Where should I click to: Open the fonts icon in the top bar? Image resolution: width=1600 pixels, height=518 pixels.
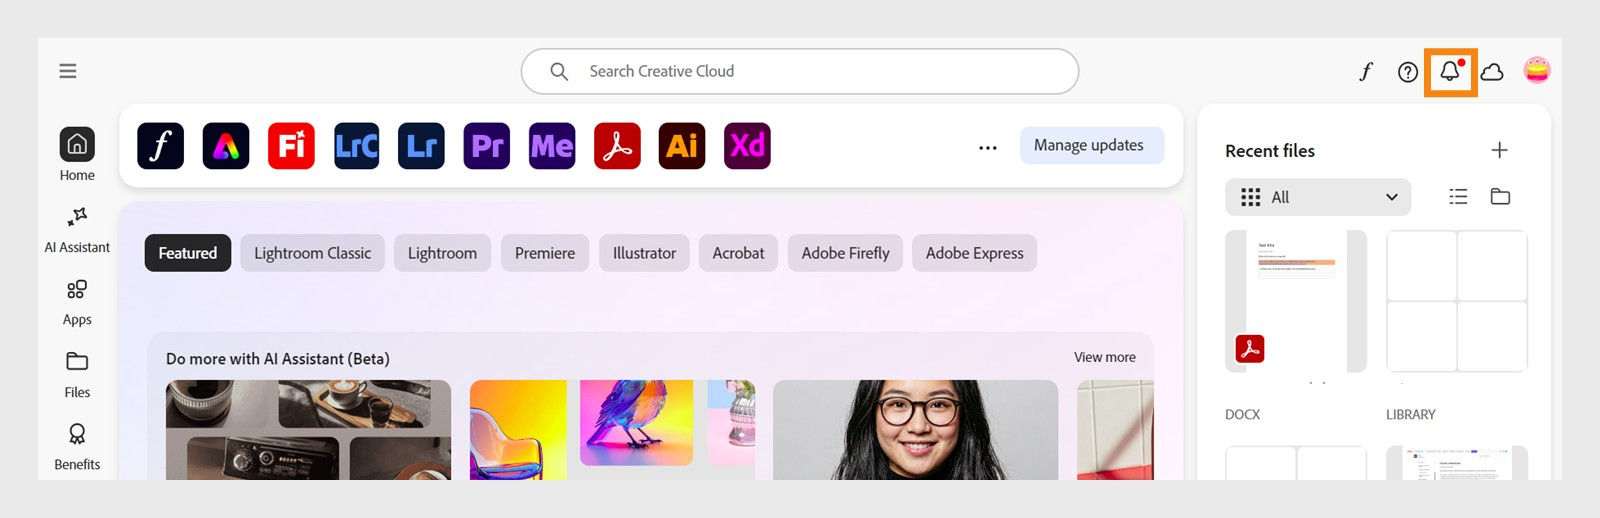click(x=1366, y=71)
